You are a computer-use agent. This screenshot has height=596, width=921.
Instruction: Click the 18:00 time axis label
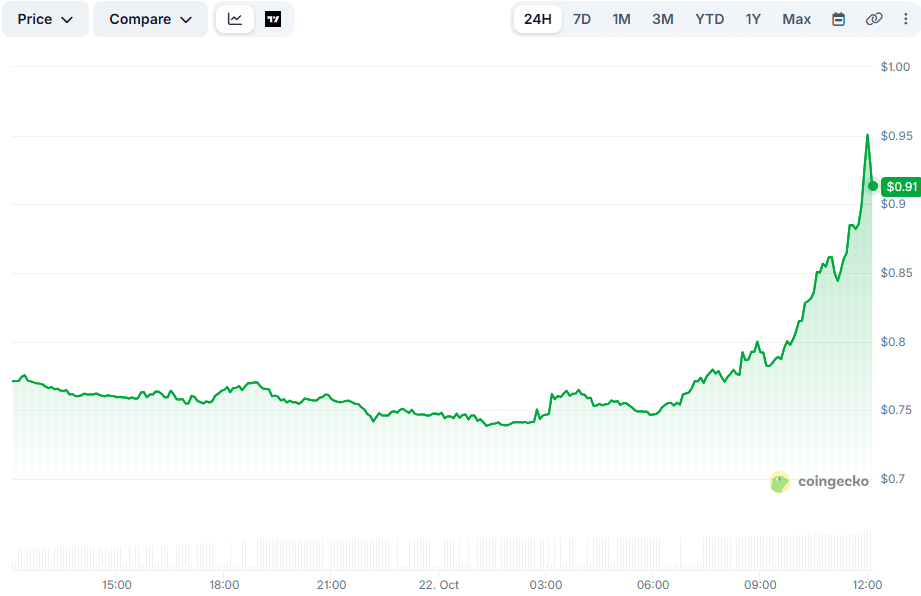pos(224,585)
